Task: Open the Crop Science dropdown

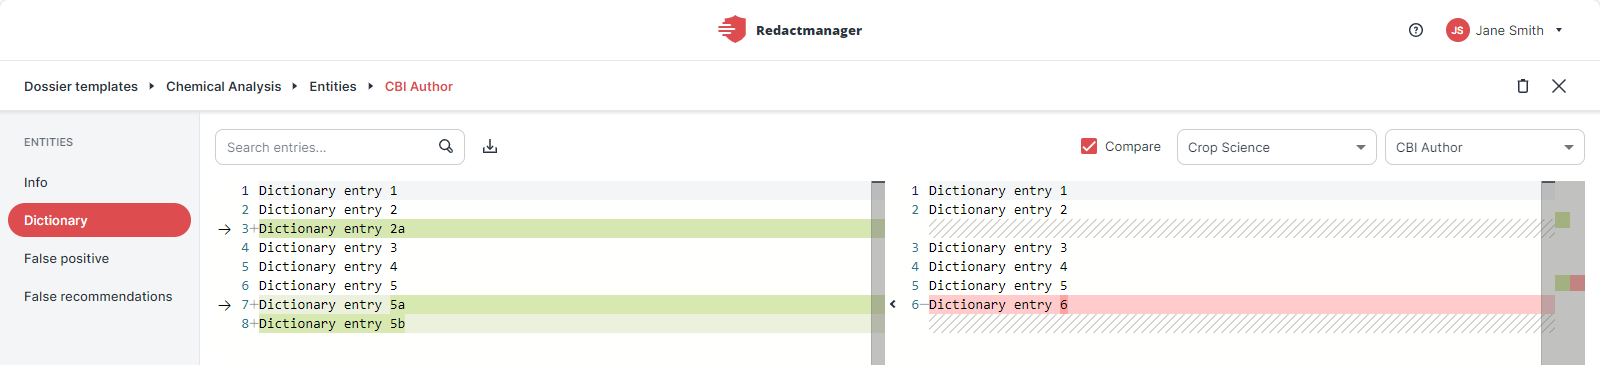Action: coord(1277,147)
